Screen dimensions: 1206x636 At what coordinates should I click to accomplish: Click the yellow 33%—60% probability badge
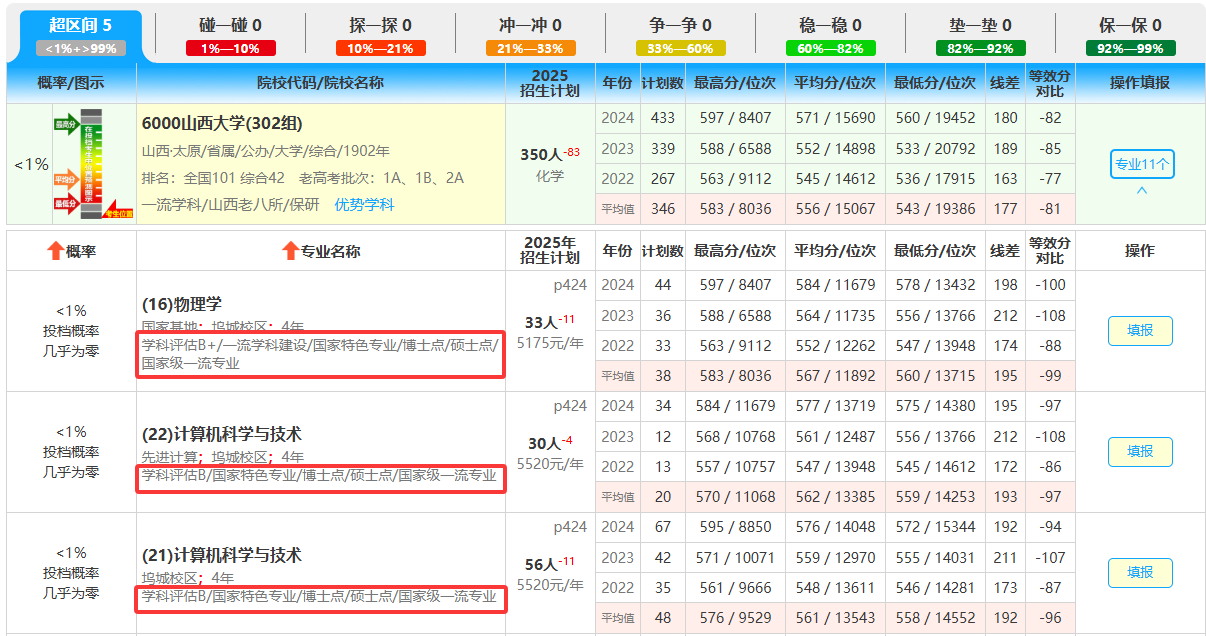point(680,48)
